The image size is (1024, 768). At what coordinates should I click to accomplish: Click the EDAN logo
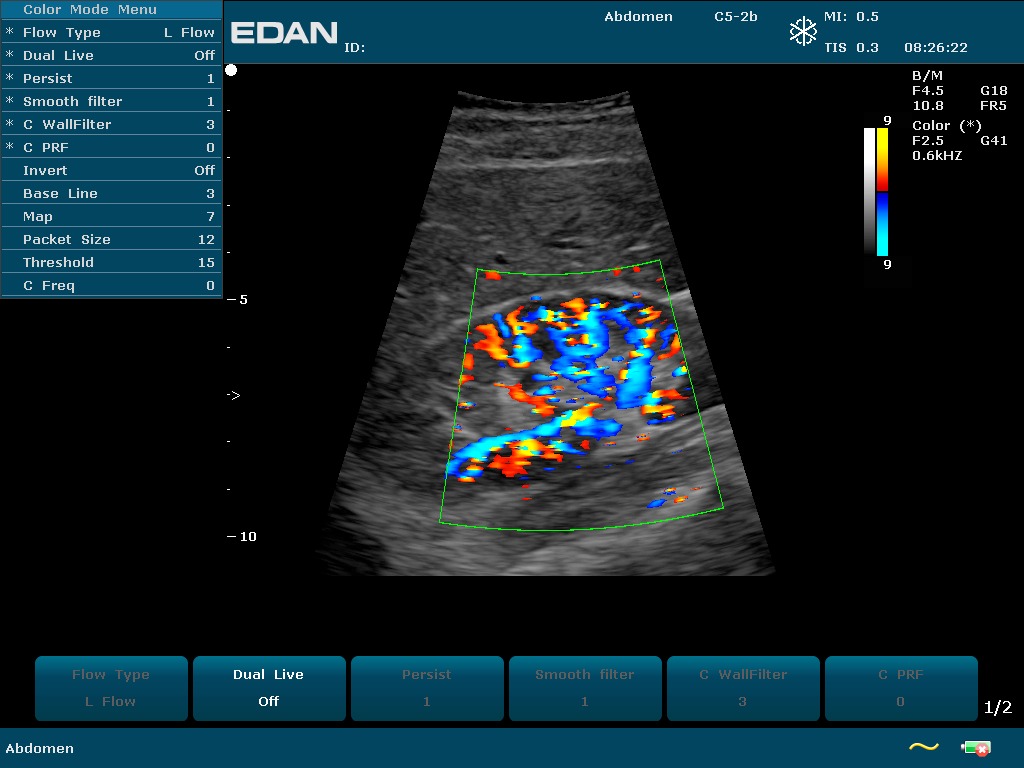click(x=284, y=33)
